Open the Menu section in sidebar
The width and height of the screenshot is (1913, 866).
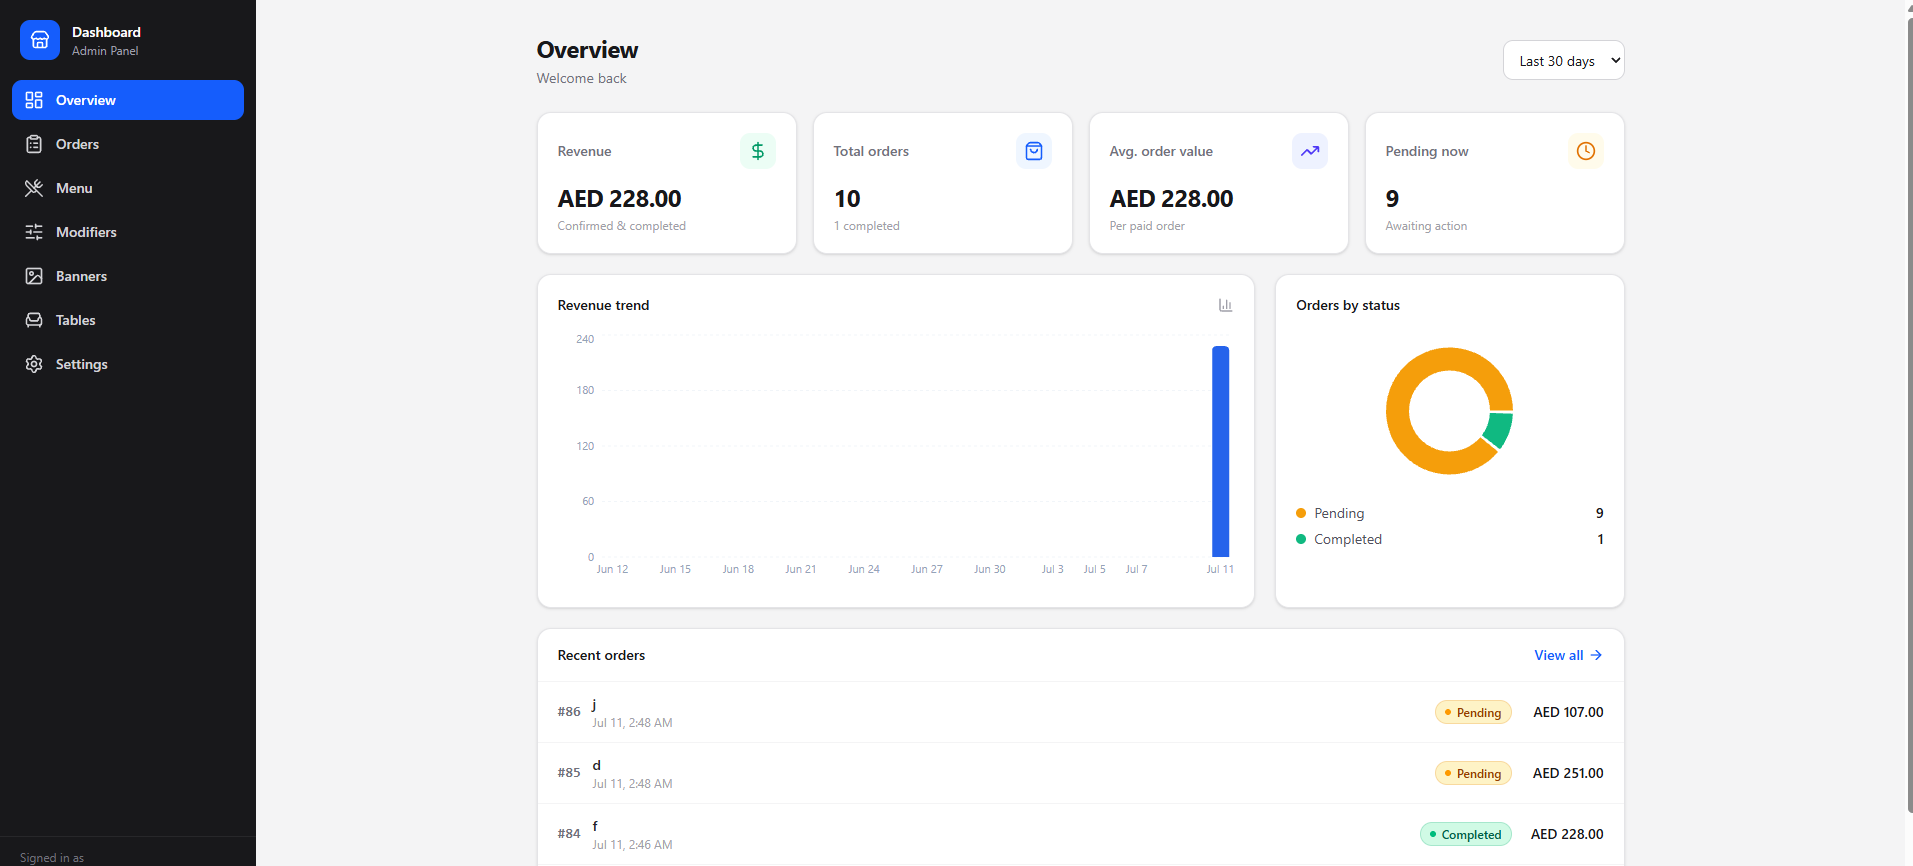128,188
